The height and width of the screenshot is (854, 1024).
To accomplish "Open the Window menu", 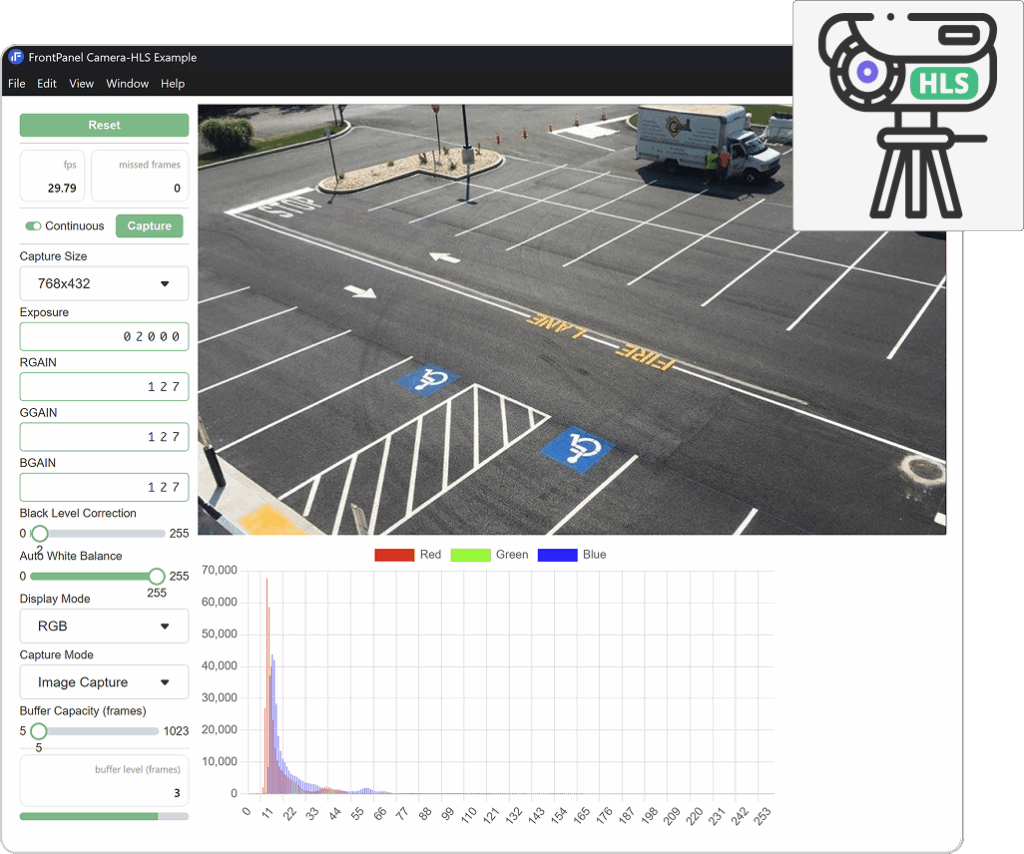I will (x=127, y=84).
